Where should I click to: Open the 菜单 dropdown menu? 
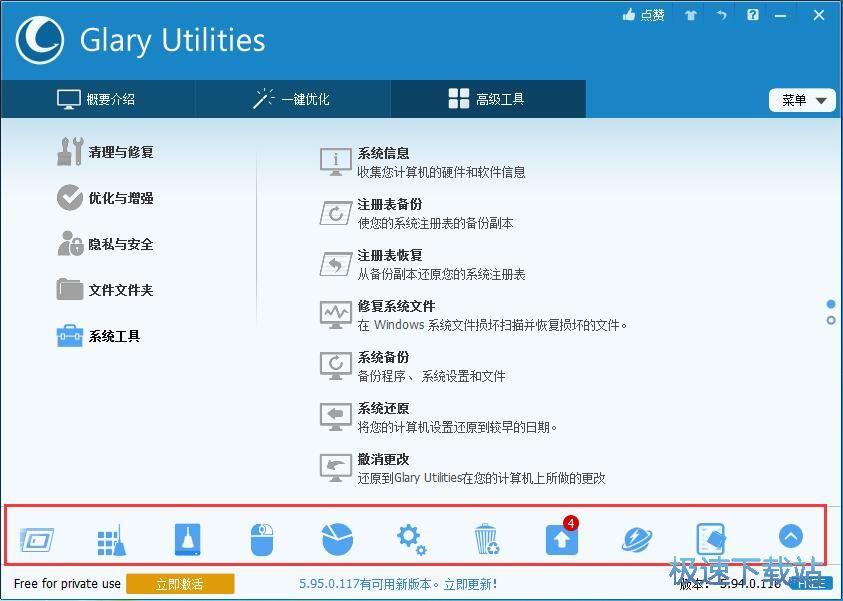802,100
